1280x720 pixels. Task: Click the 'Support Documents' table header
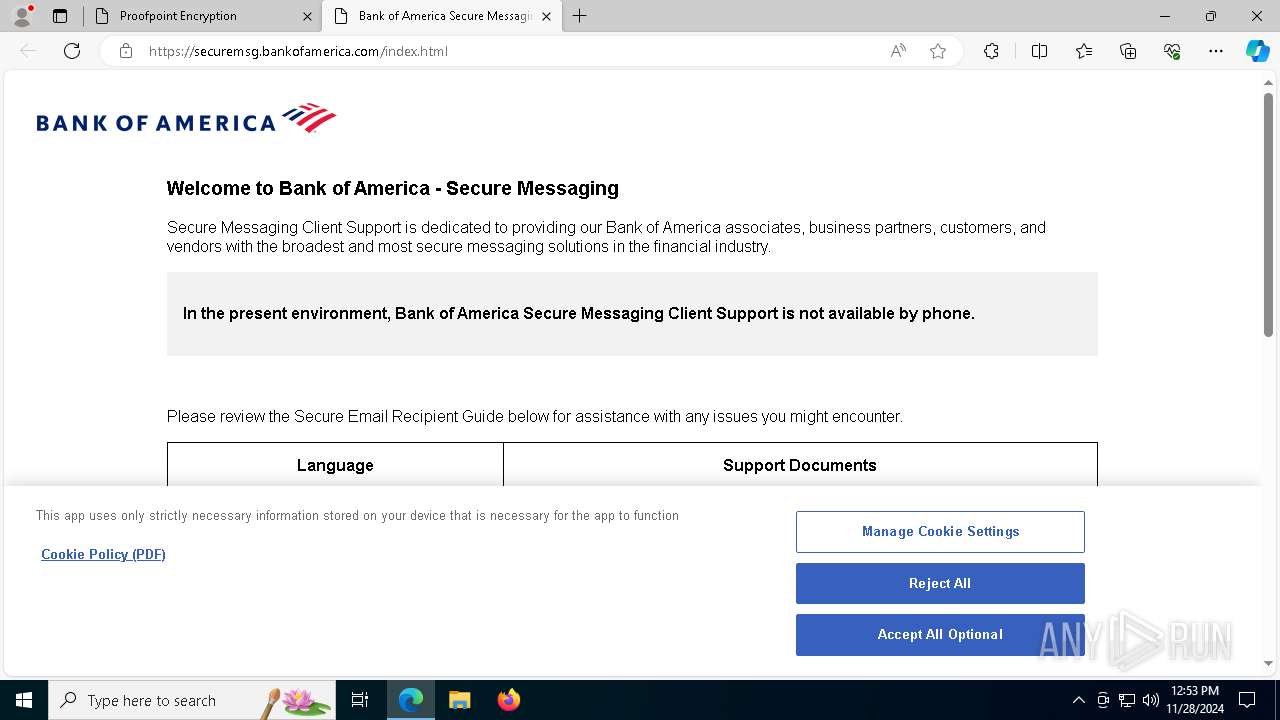(x=800, y=465)
